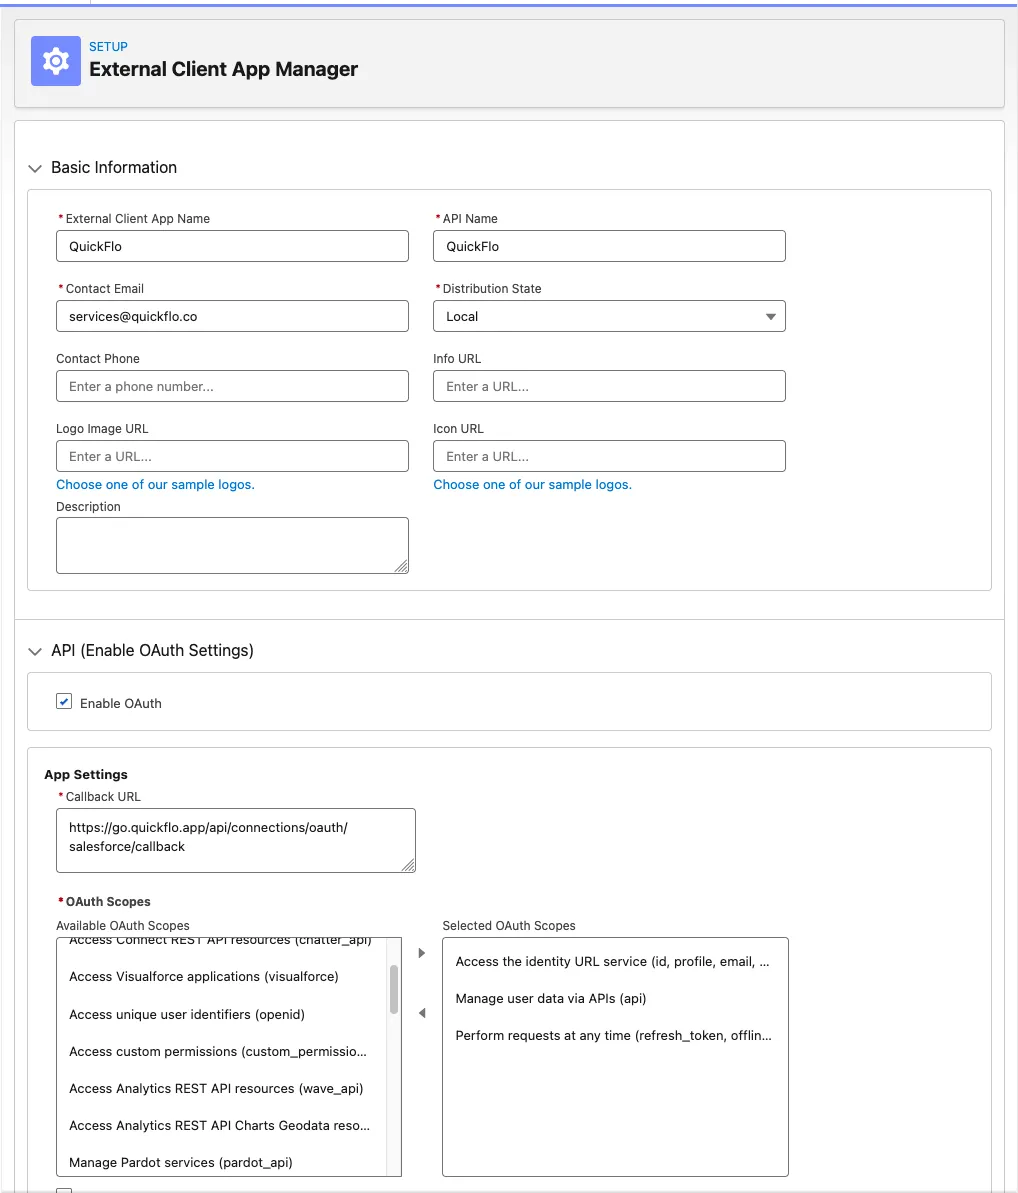Select the Access Visualforce applications scope
Image resolution: width=1018 pixels, height=1193 pixels.
[203, 976]
